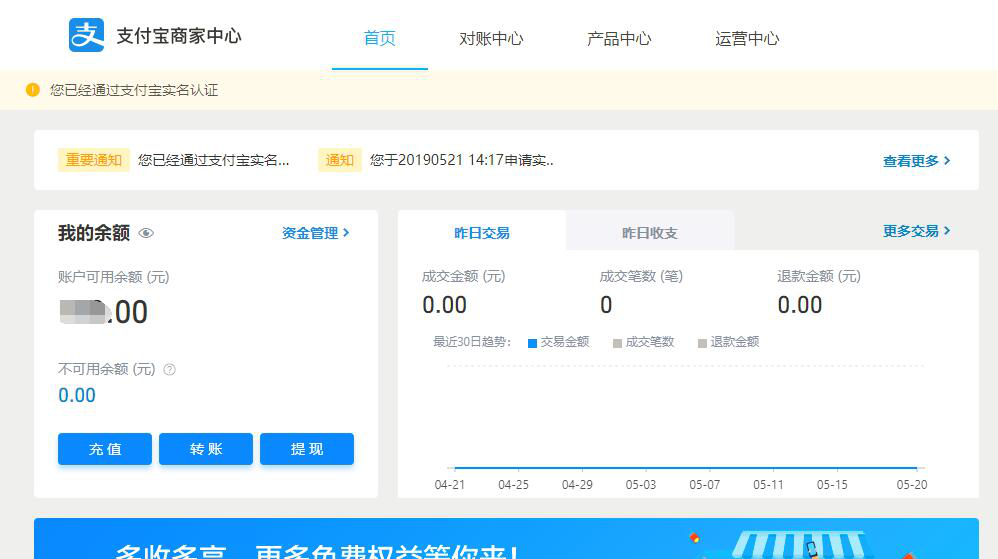Click chart axis date 05-07
The width and height of the screenshot is (998, 559).
(705, 485)
